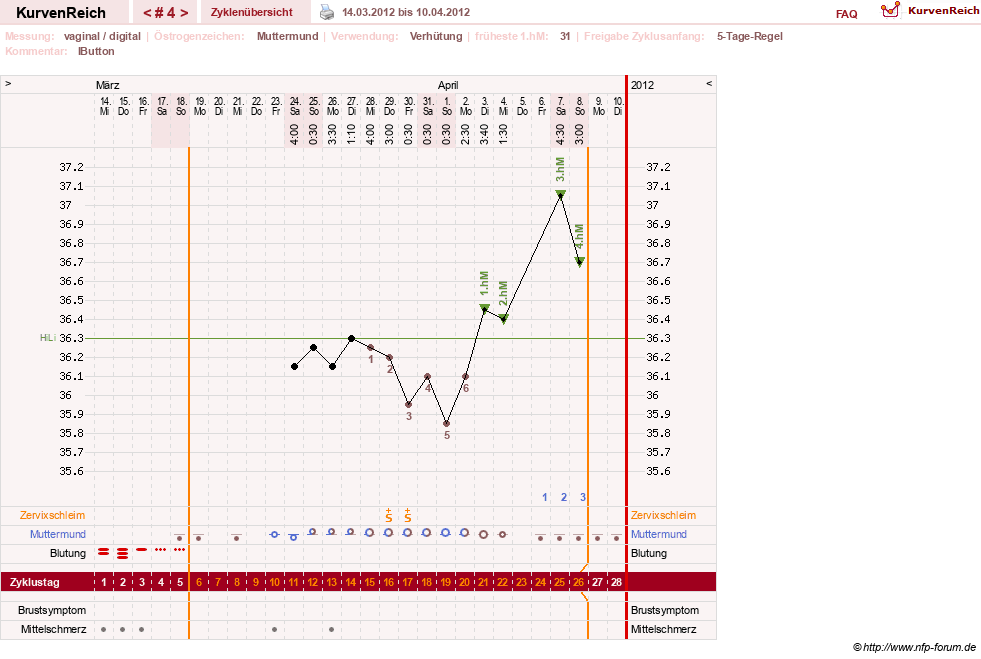The height and width of the screenshot is (659, 981).
Task: Click the 'vaginal / digital' measurement value
Action: 102,36
